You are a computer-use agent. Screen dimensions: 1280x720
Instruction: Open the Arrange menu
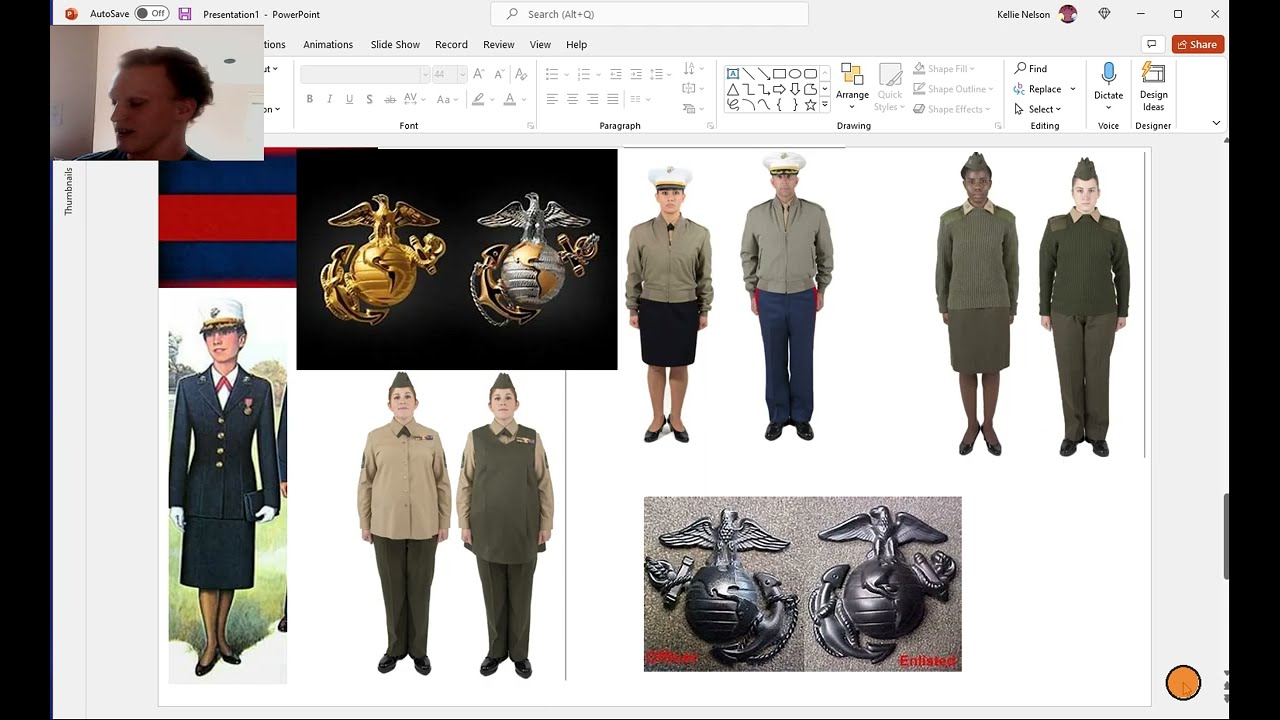852,86
